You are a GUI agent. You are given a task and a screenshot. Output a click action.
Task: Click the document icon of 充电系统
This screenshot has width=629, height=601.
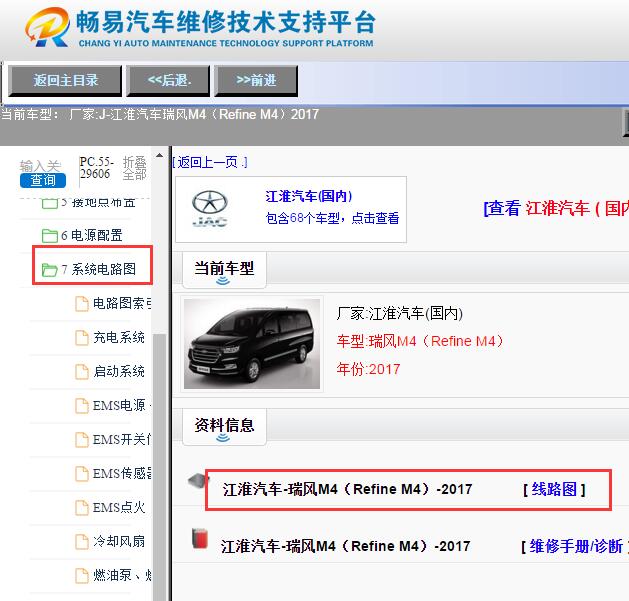point(82,338)
